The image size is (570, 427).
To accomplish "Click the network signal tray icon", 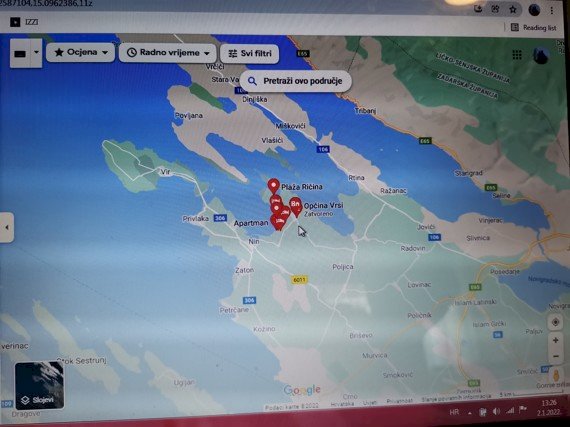I will [x=510, y=411].
